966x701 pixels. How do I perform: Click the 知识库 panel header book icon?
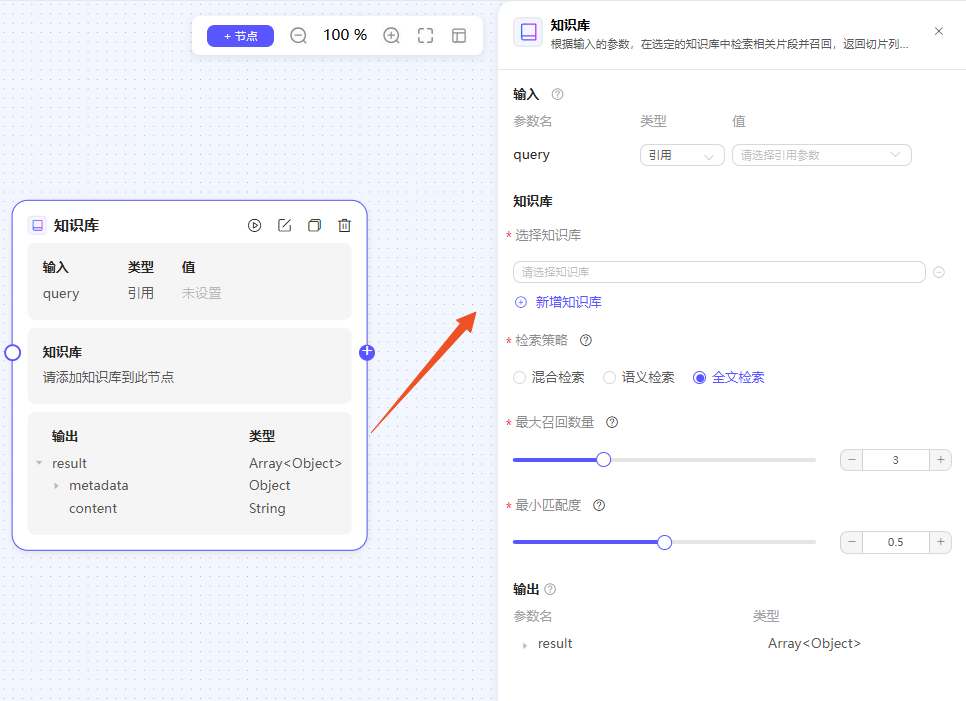pos(529,32)
